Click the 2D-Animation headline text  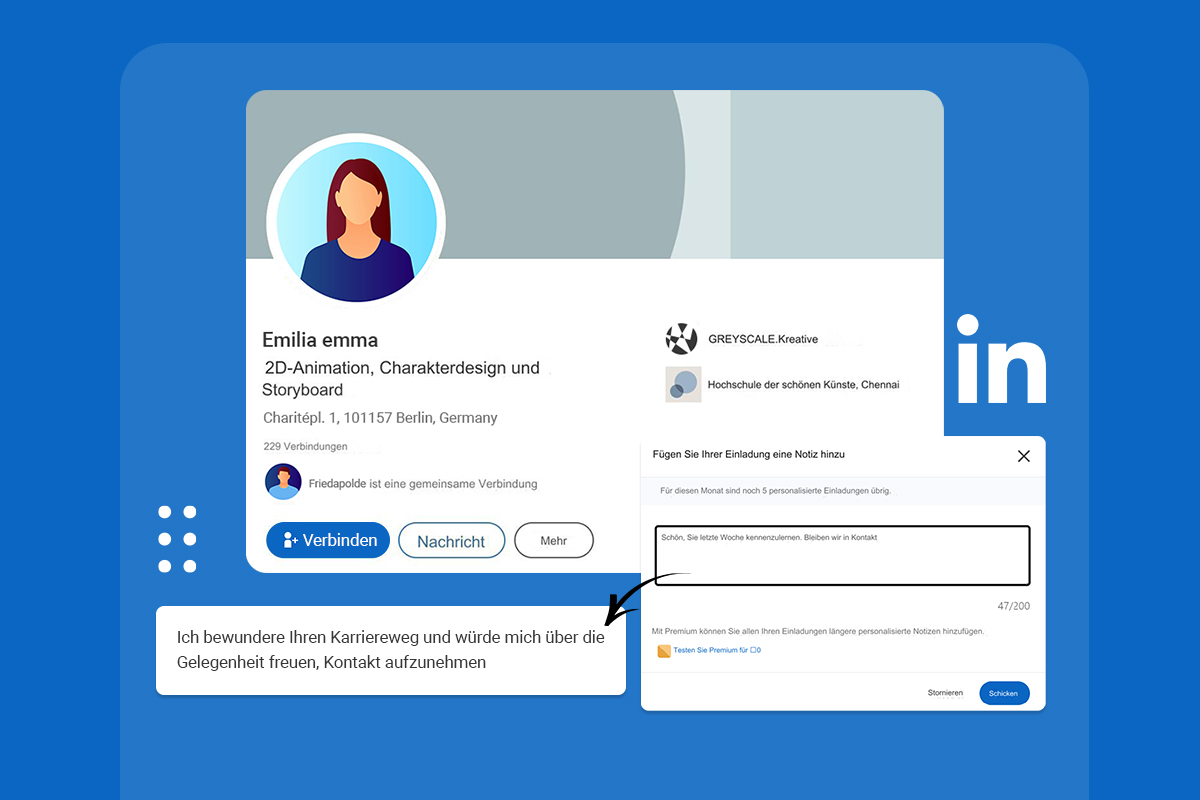coord(401,379)
